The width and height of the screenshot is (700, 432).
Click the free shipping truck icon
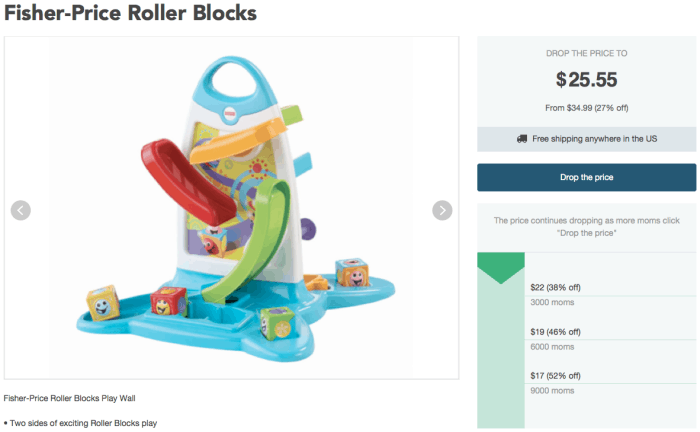[x=522, y=139]
